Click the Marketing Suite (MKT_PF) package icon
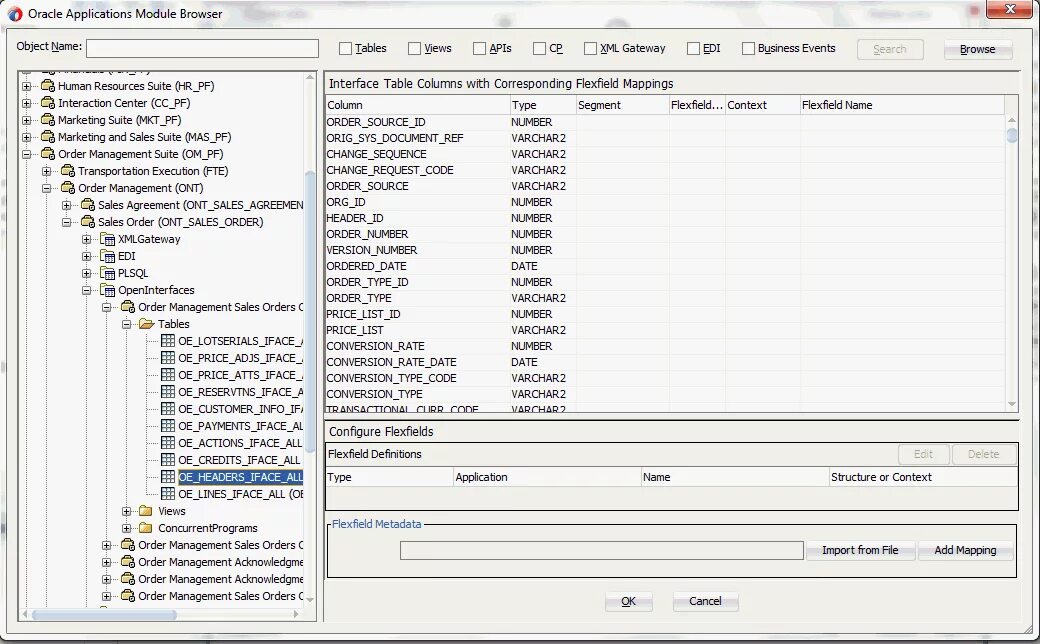Image resolution: width=1040 pixels, height=644 pixels. pos(48,120)
